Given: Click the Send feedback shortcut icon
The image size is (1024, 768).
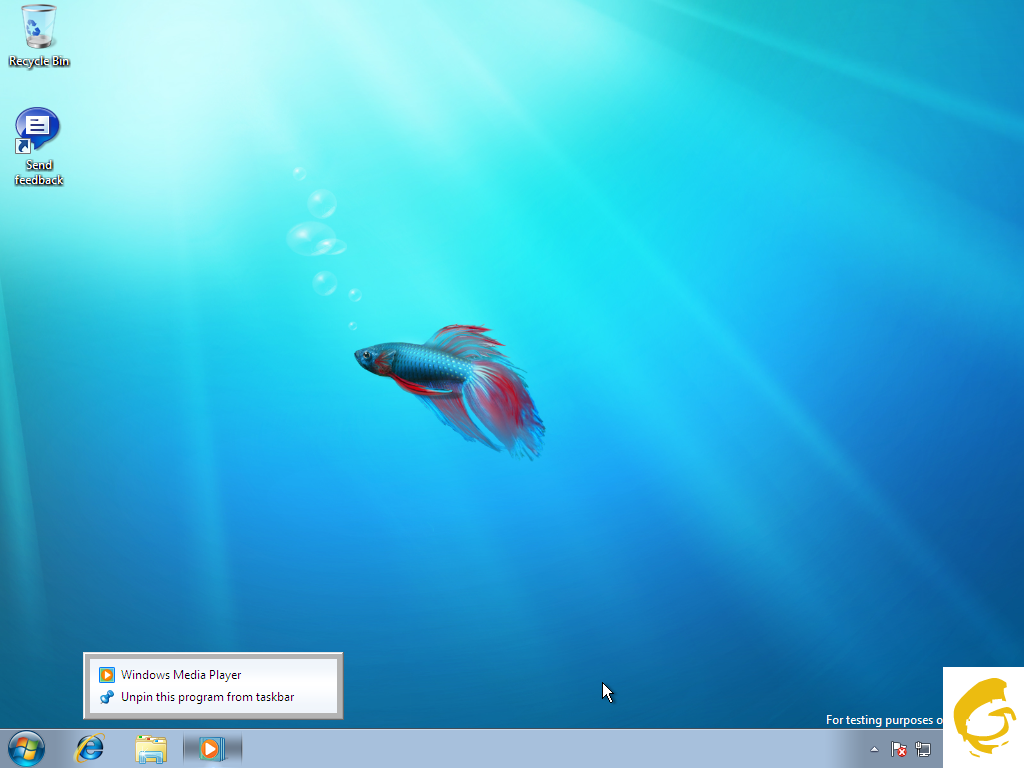Looking at the screenshot, I should [38, 130].
